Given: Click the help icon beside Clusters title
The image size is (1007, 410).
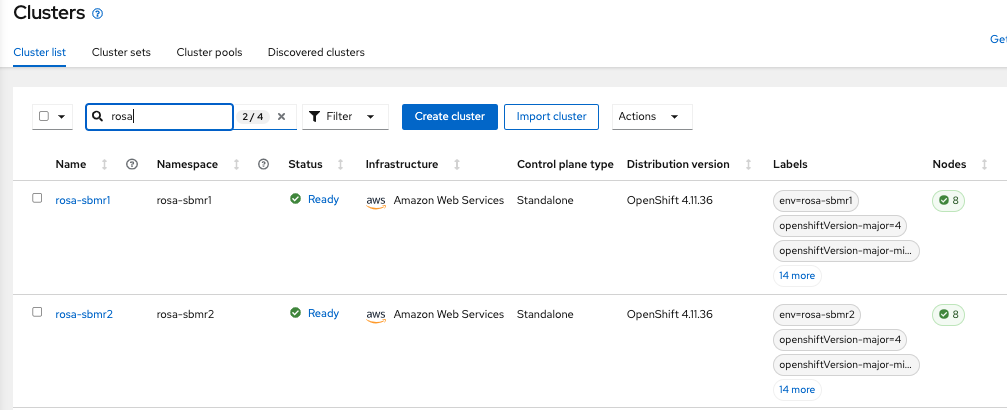Looking at the screenshot, I should coord(97,14).
